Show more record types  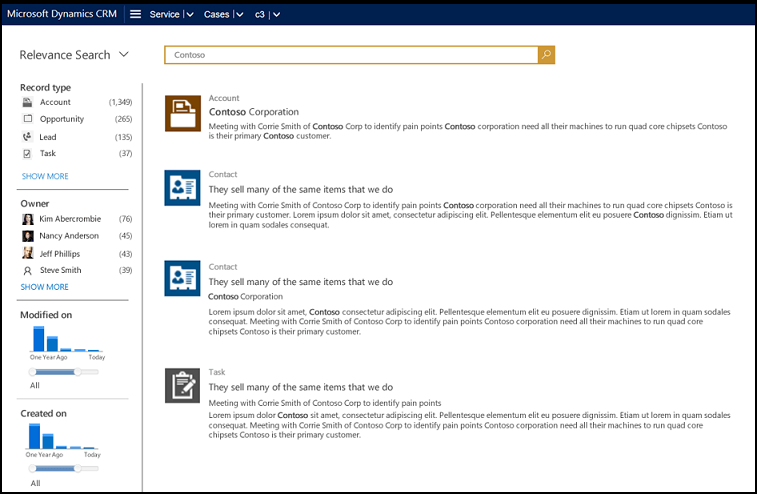click(x=45, y=176)
